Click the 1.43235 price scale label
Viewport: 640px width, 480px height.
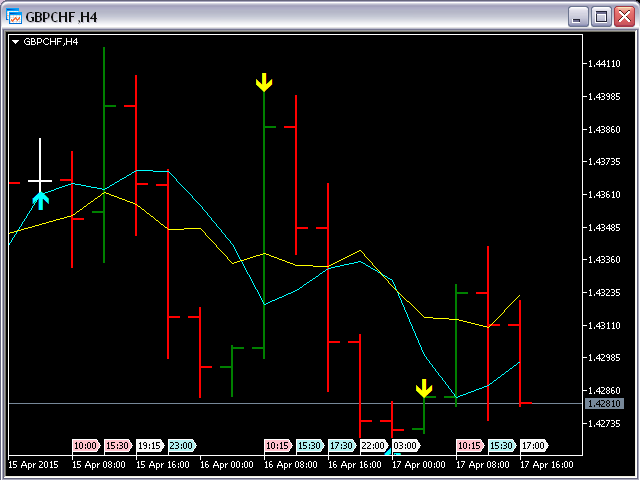click(604, 293)
